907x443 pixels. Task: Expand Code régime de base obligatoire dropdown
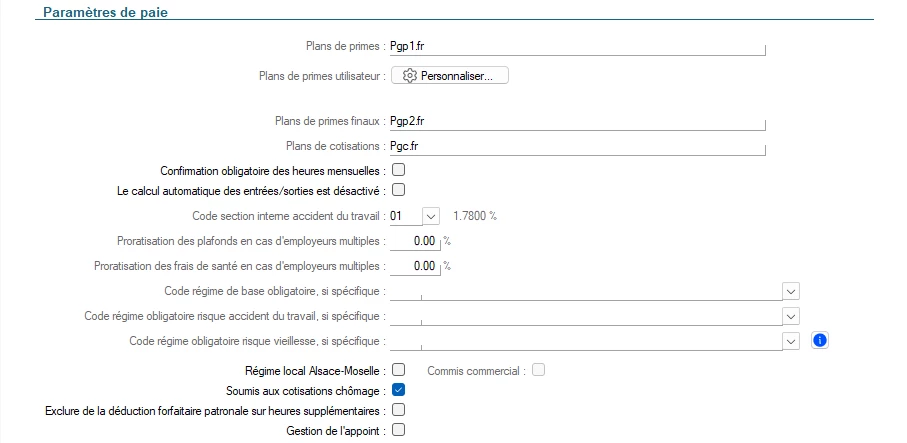click(x=790, y=291)
